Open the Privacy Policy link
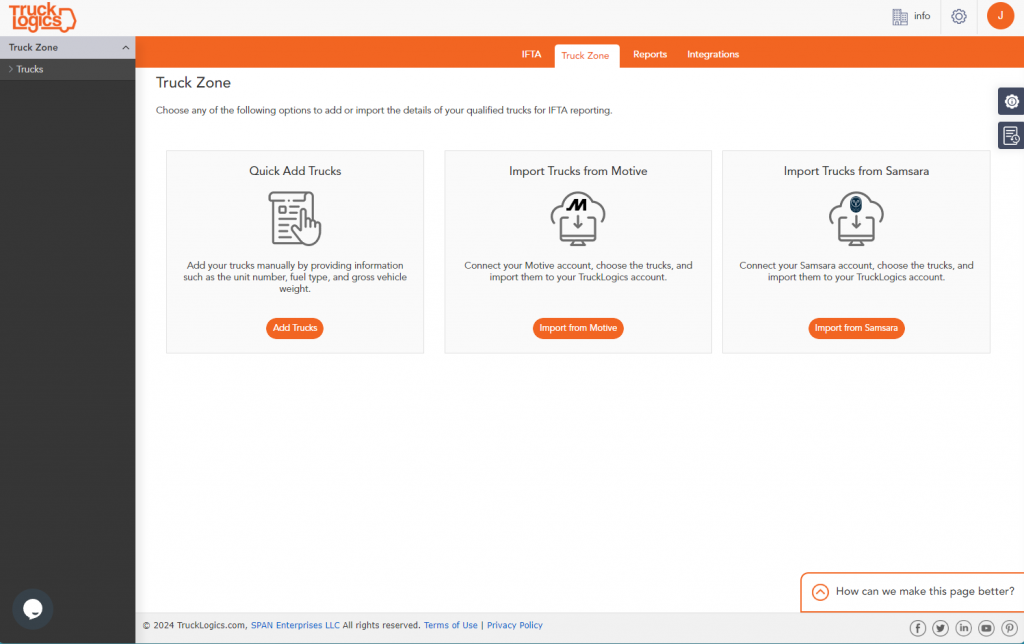1024x644 pixels. pos(515,625)
